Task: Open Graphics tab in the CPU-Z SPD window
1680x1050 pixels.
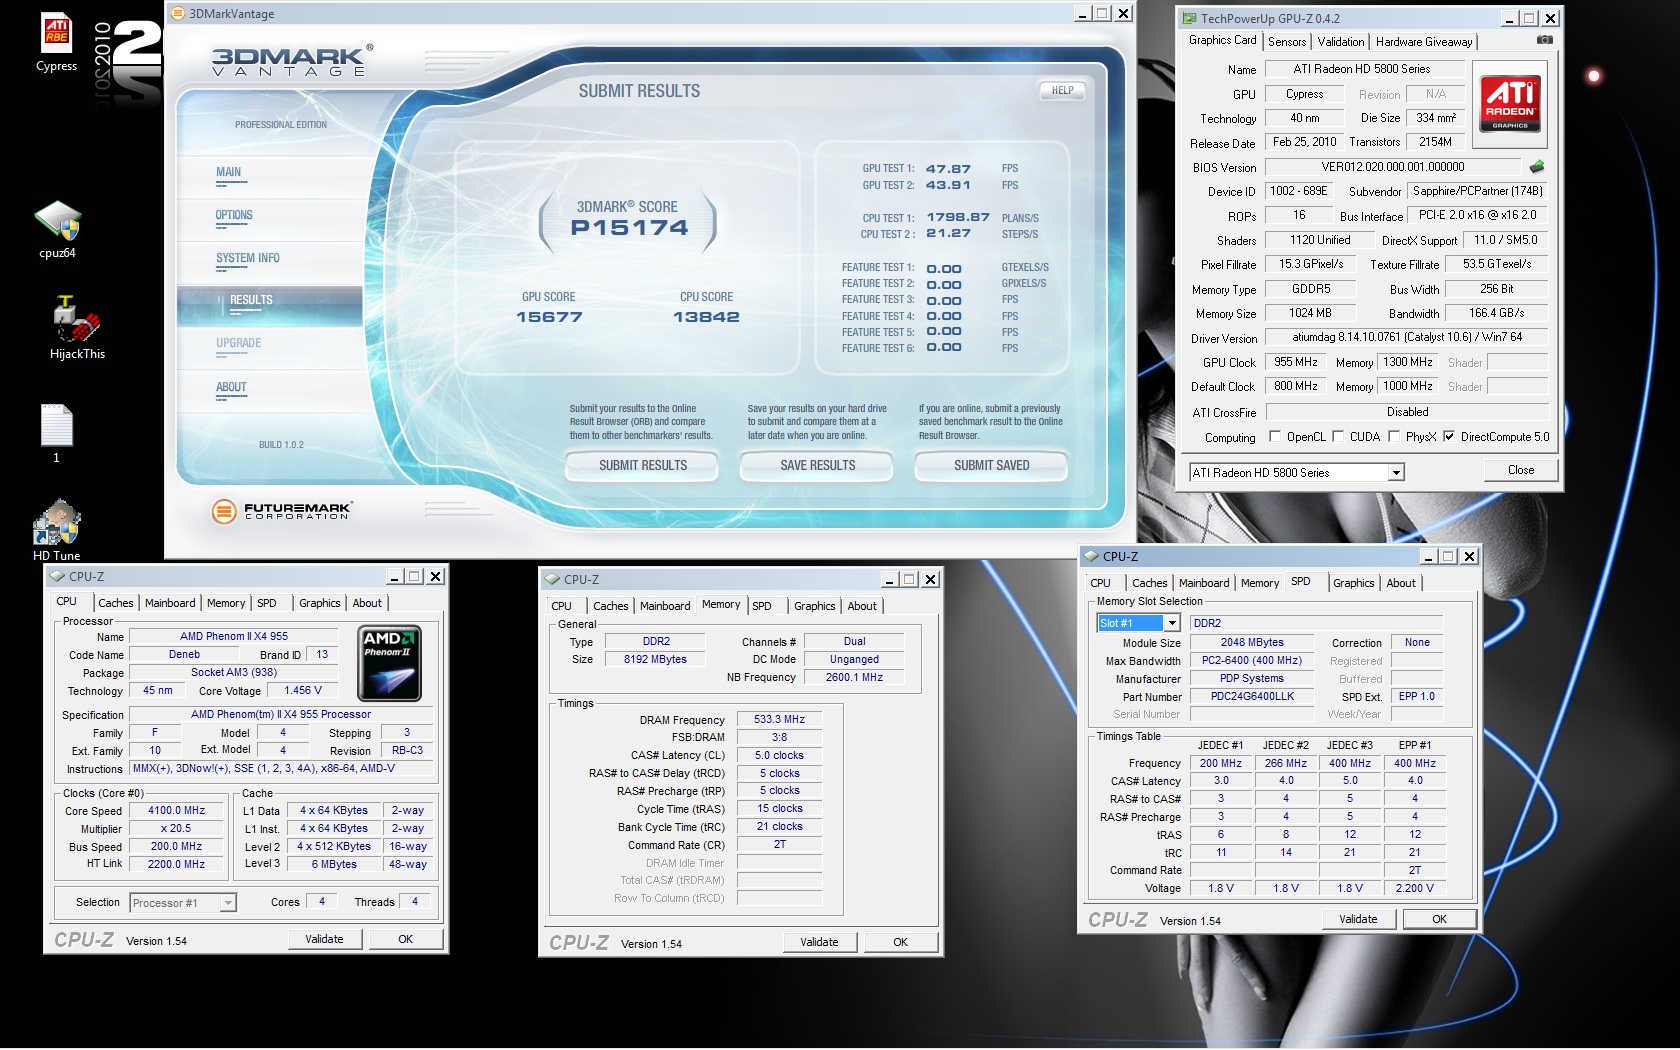Action: click(x=1353, y=583)
